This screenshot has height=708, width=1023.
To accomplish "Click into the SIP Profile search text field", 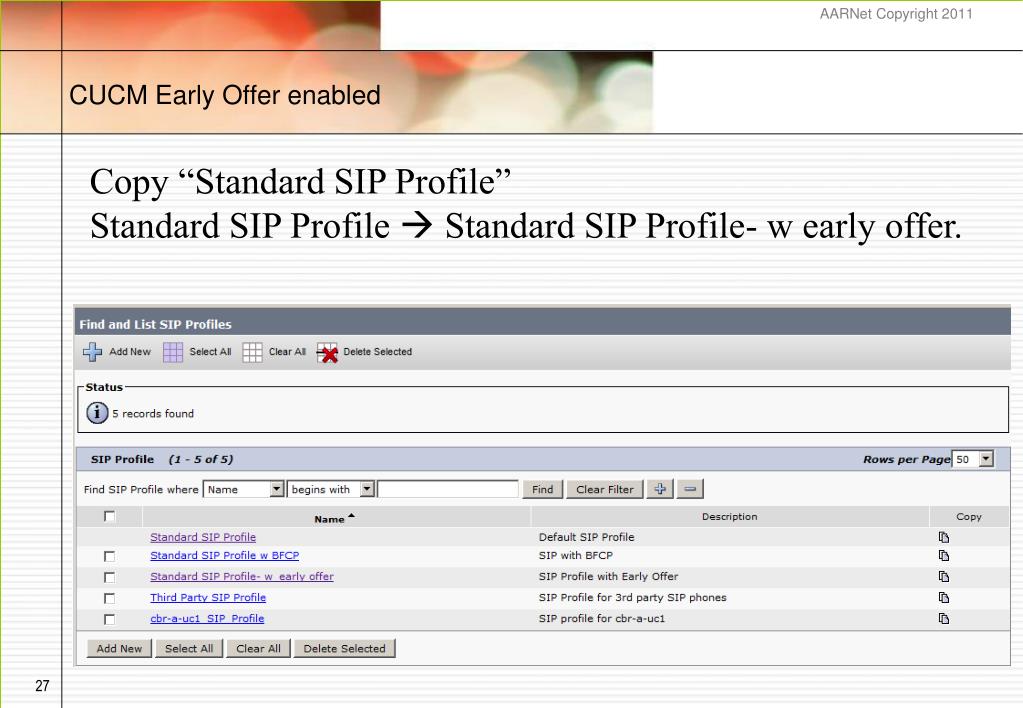I will coord(448,489).
